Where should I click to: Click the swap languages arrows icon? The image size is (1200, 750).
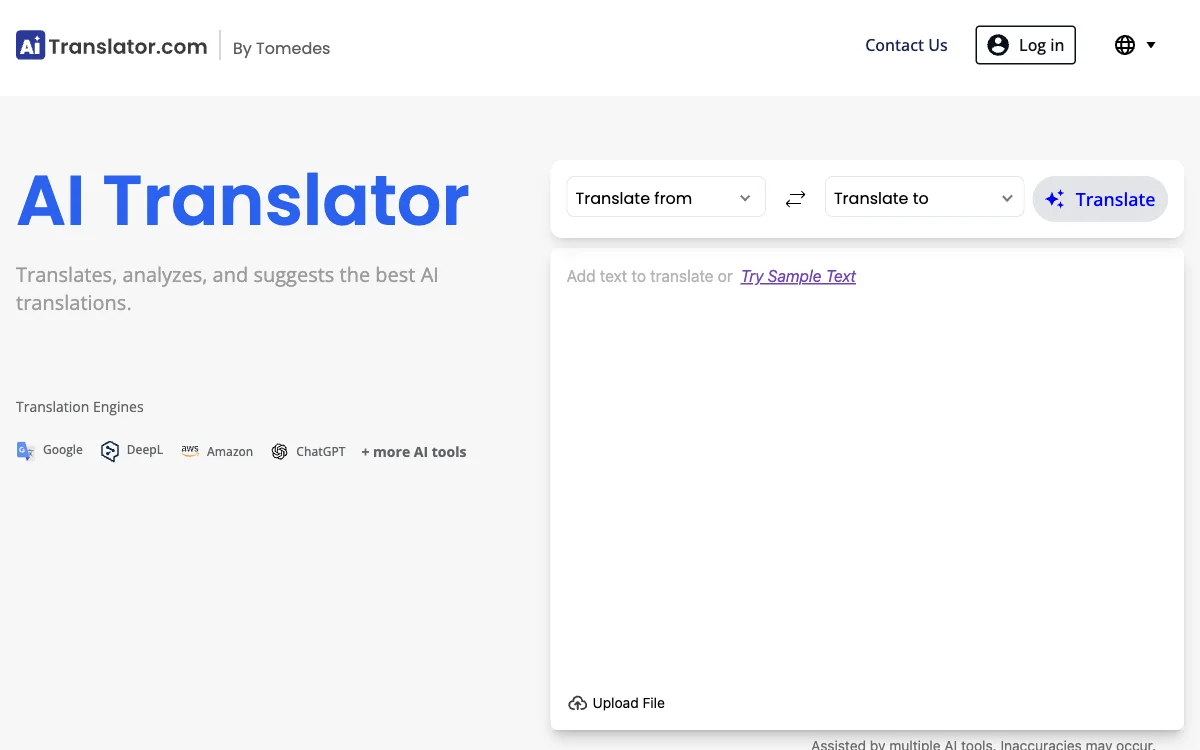[795, 198]
